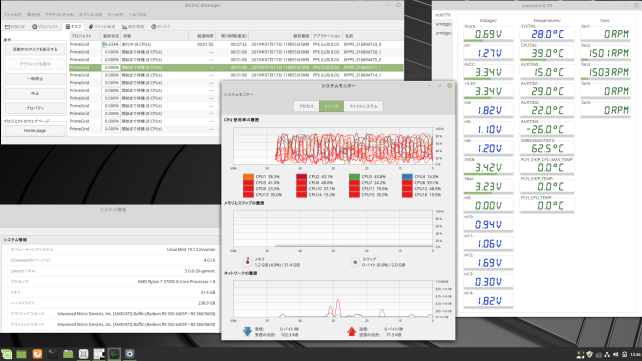Click the green highlighted PrimeGrid task row
The height and width of the screenshot is (361, 642).
pos(236,68)
